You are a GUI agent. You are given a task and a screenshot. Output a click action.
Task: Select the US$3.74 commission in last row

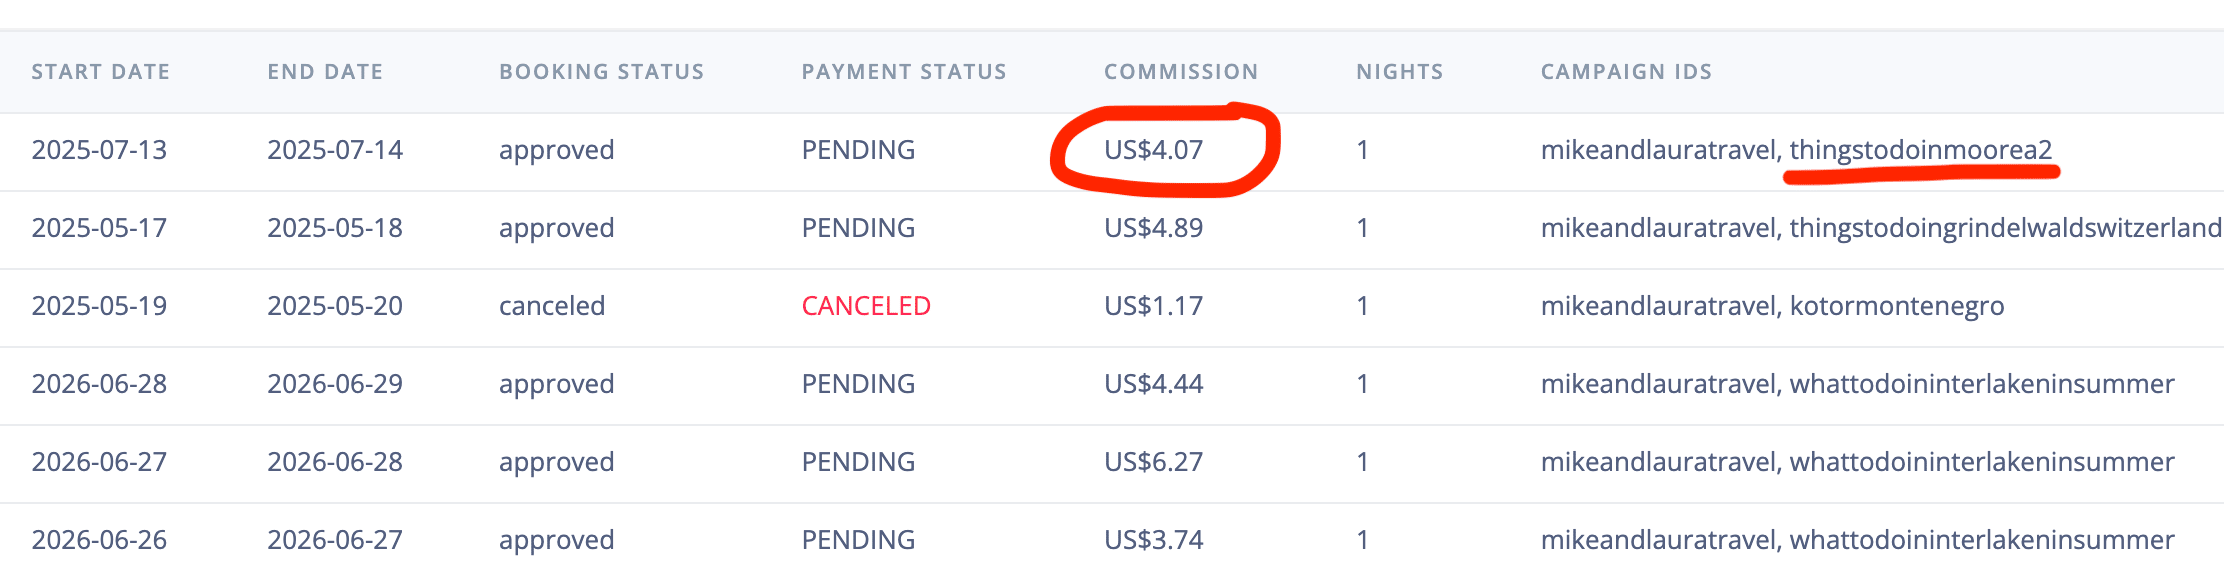tap(1153, 540)
